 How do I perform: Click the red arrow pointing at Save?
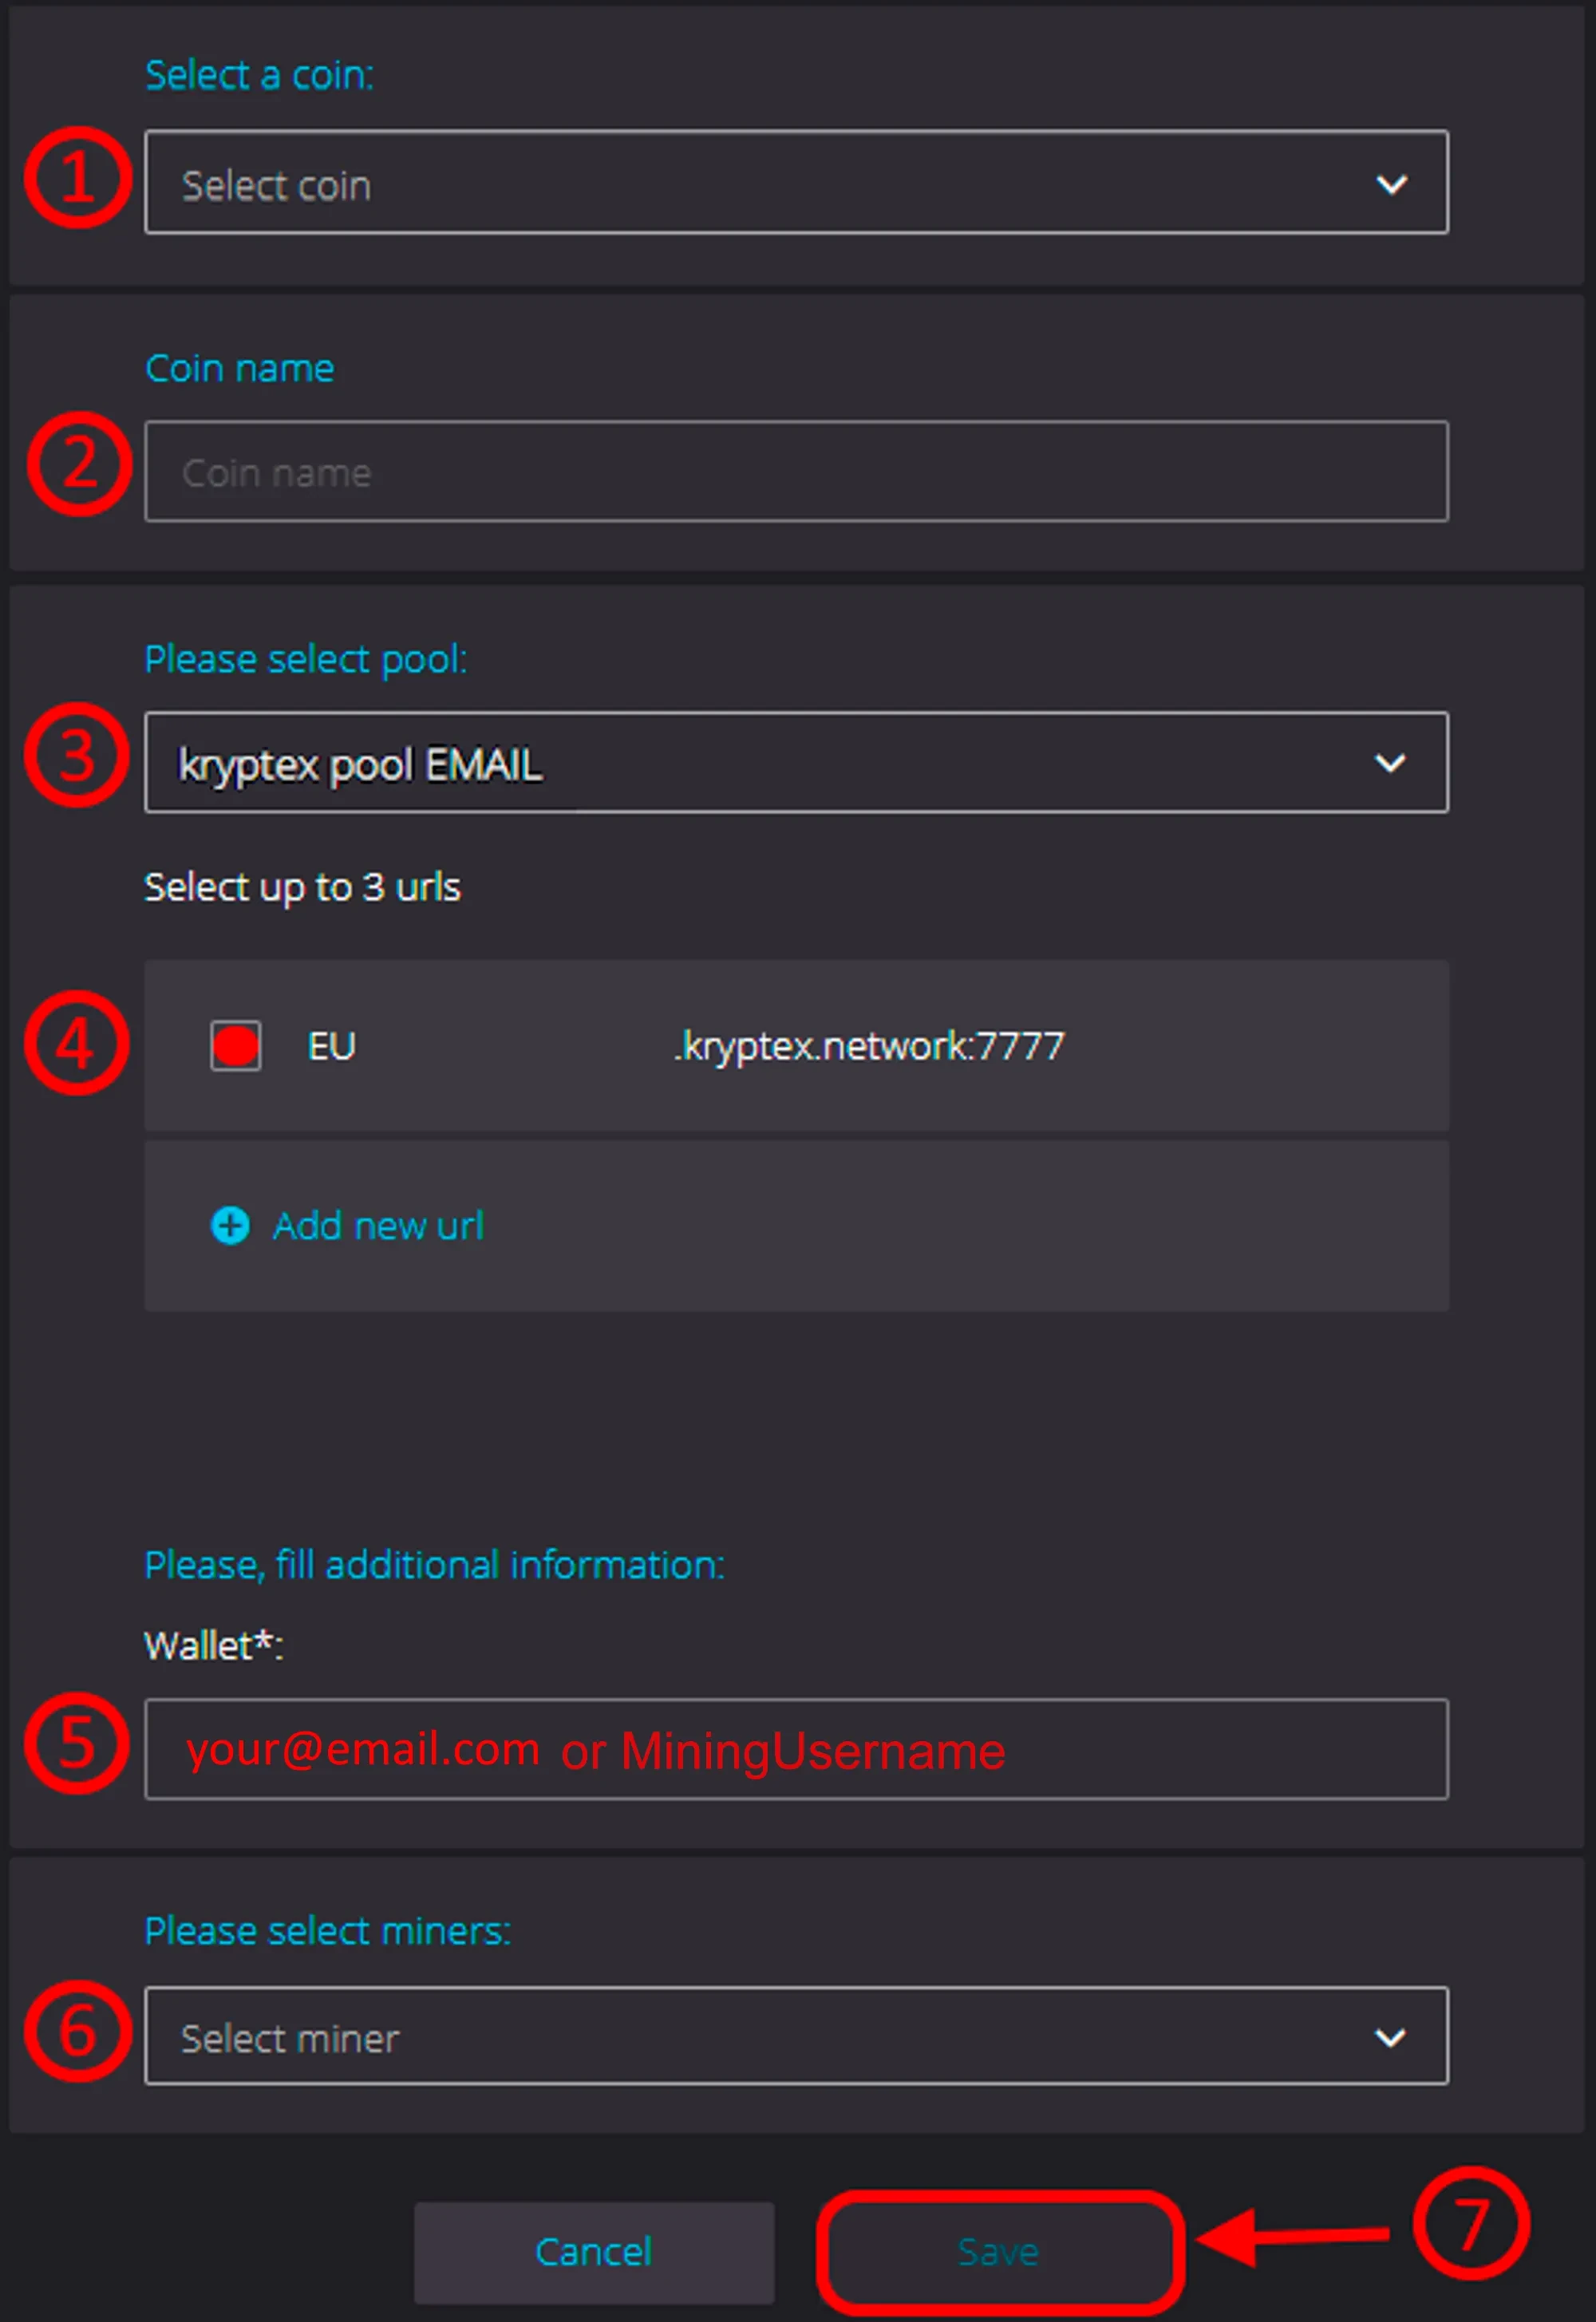pyautogui.click(x=1292, y=2236)
